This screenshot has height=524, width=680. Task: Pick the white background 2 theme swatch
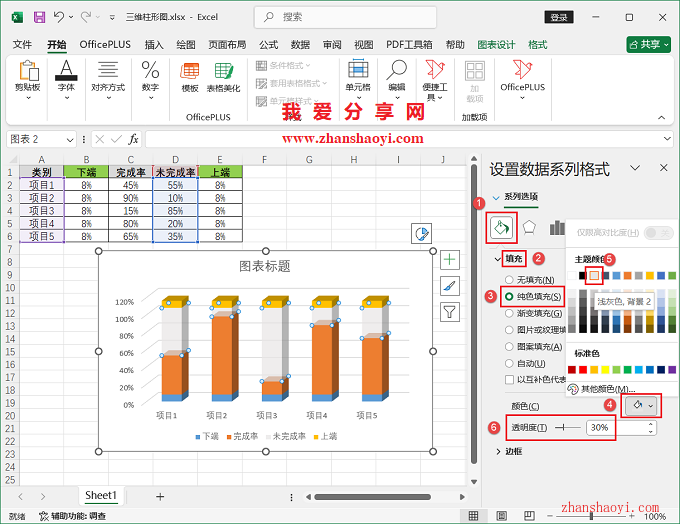click(x=593, y=275)
